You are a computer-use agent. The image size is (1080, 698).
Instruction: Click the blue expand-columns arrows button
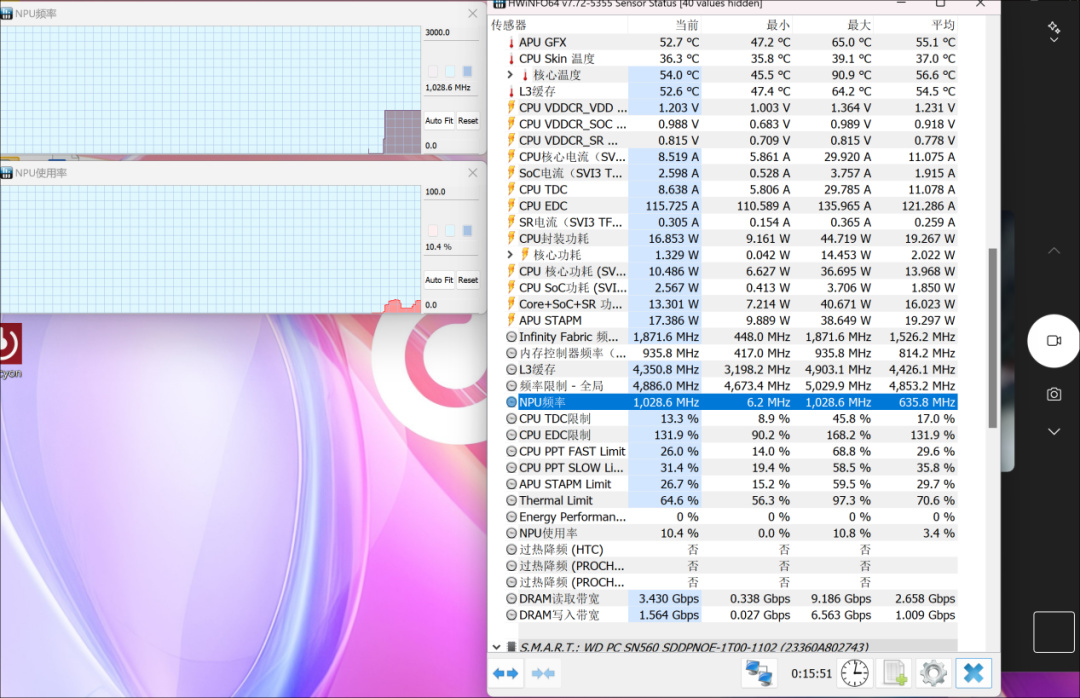[x=506, y=673]
